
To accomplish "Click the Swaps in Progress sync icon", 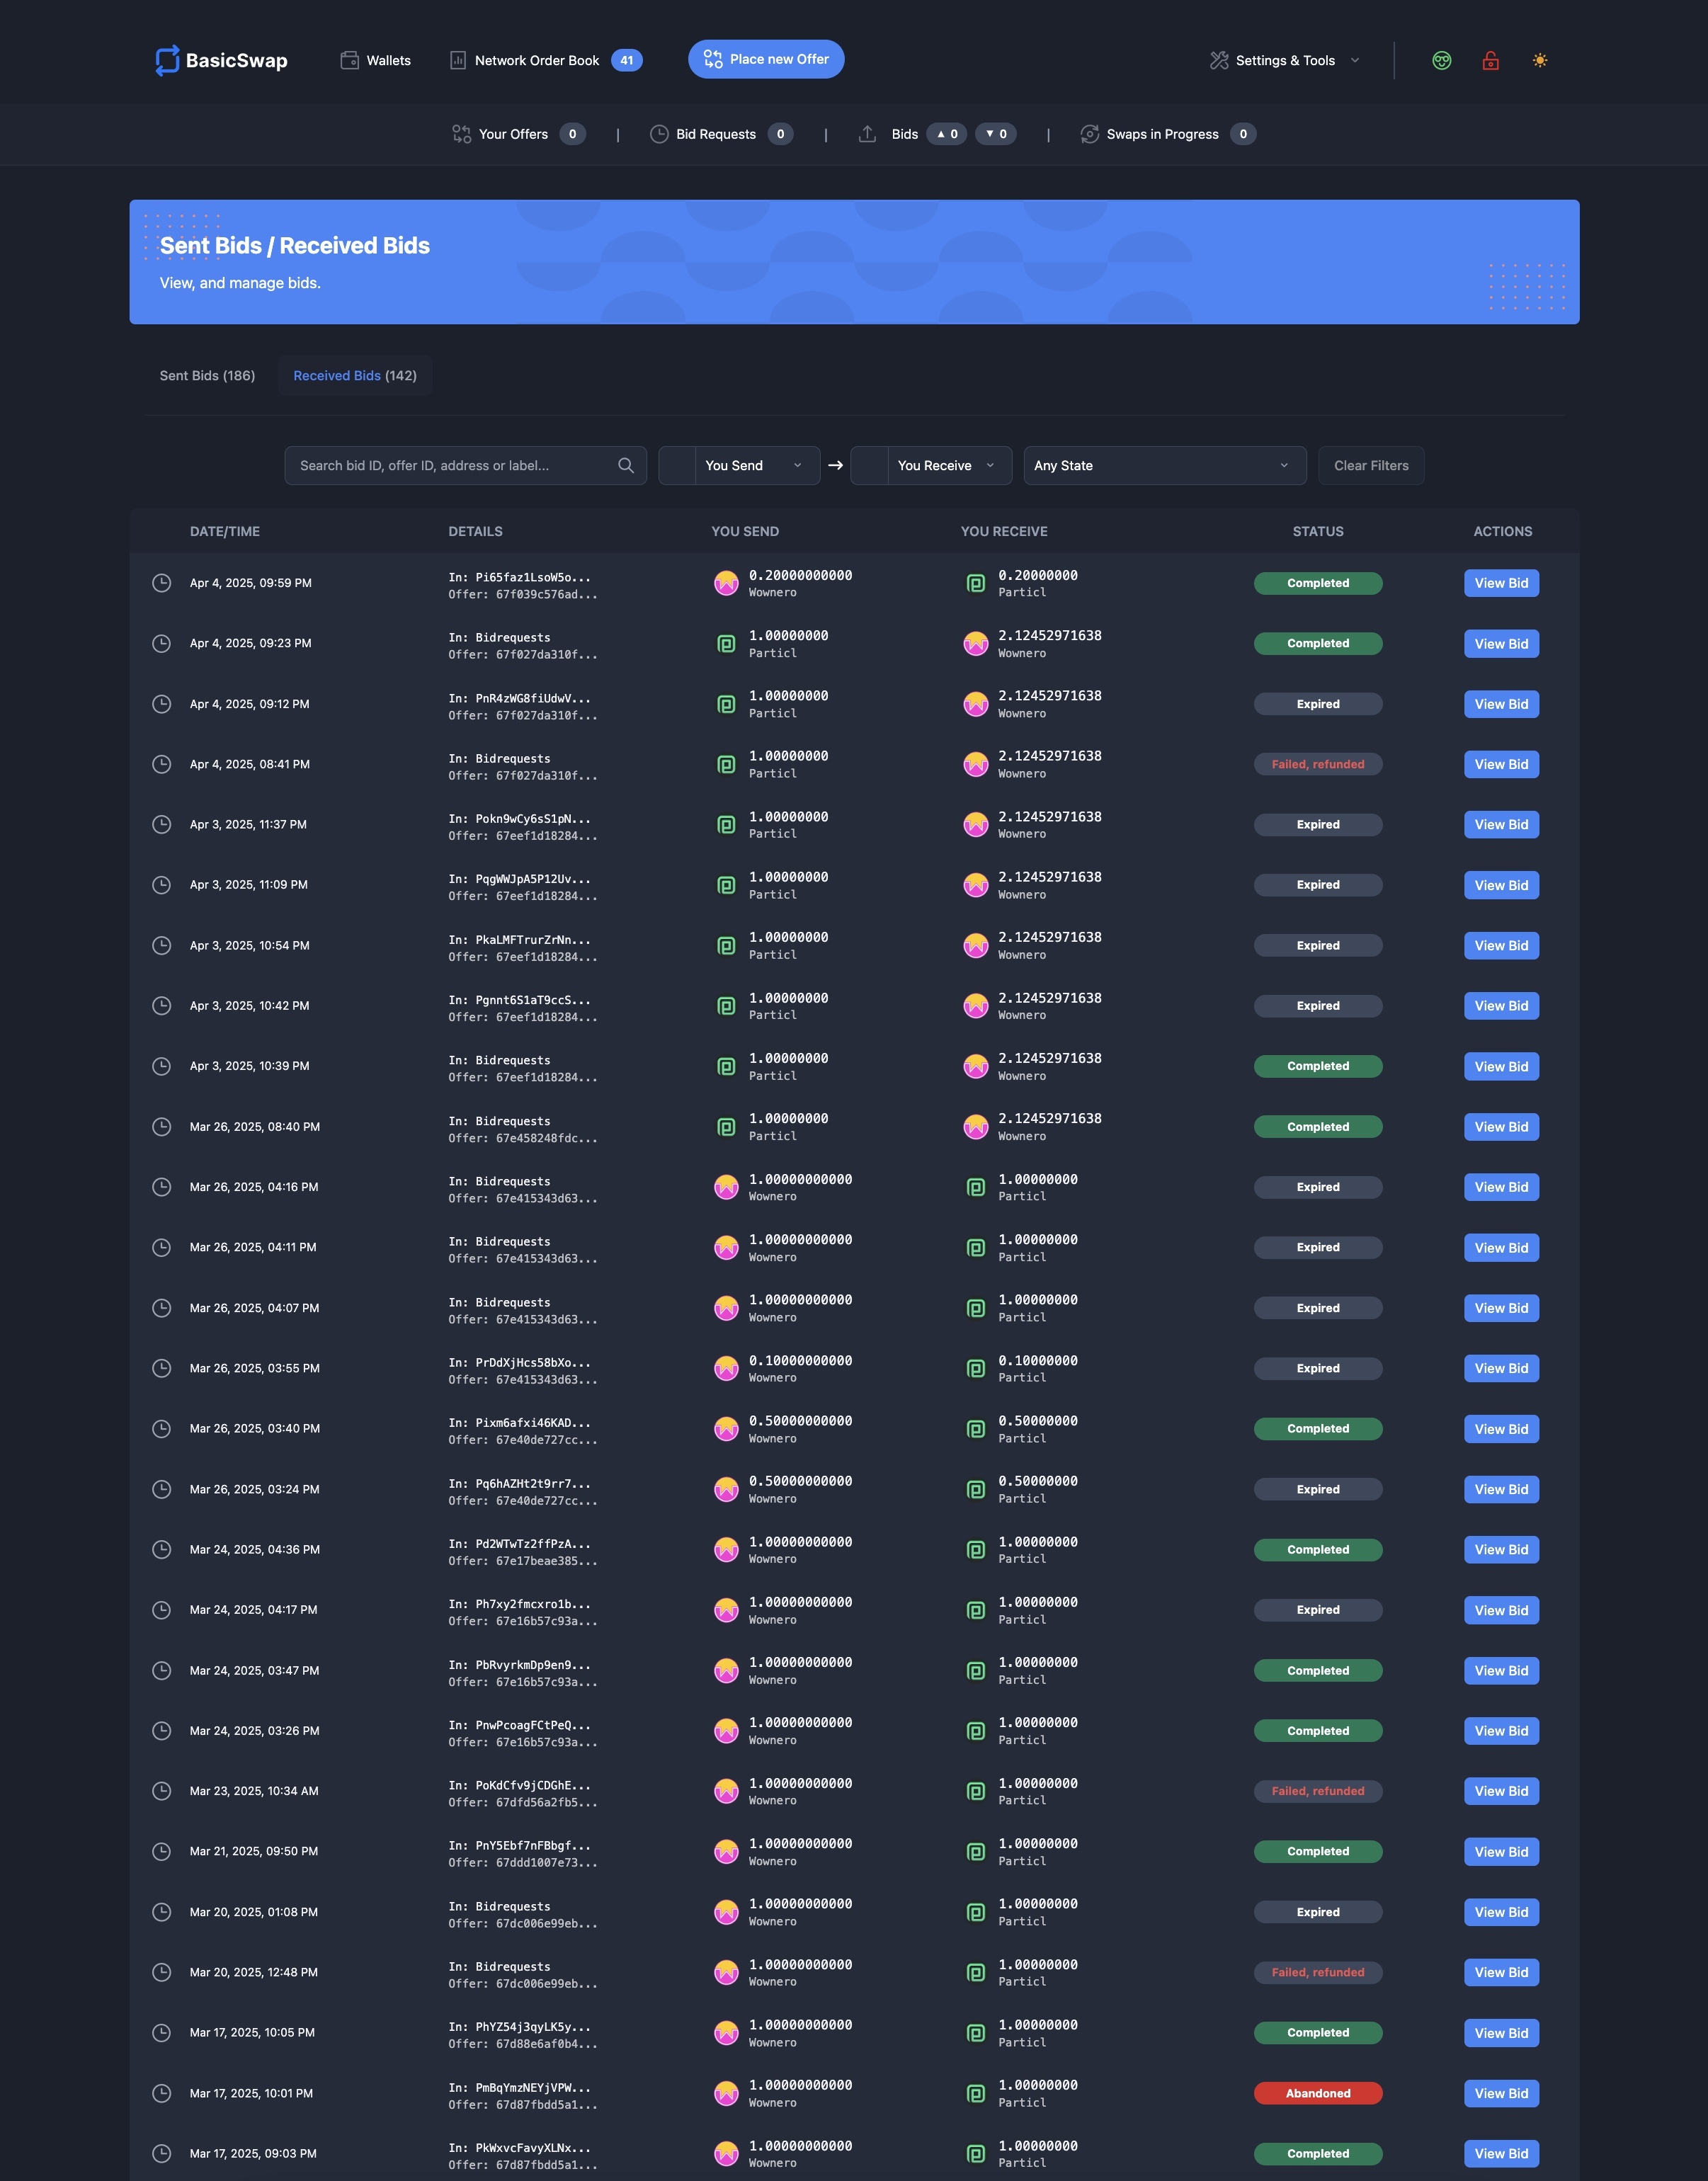I will point(1090,133).
